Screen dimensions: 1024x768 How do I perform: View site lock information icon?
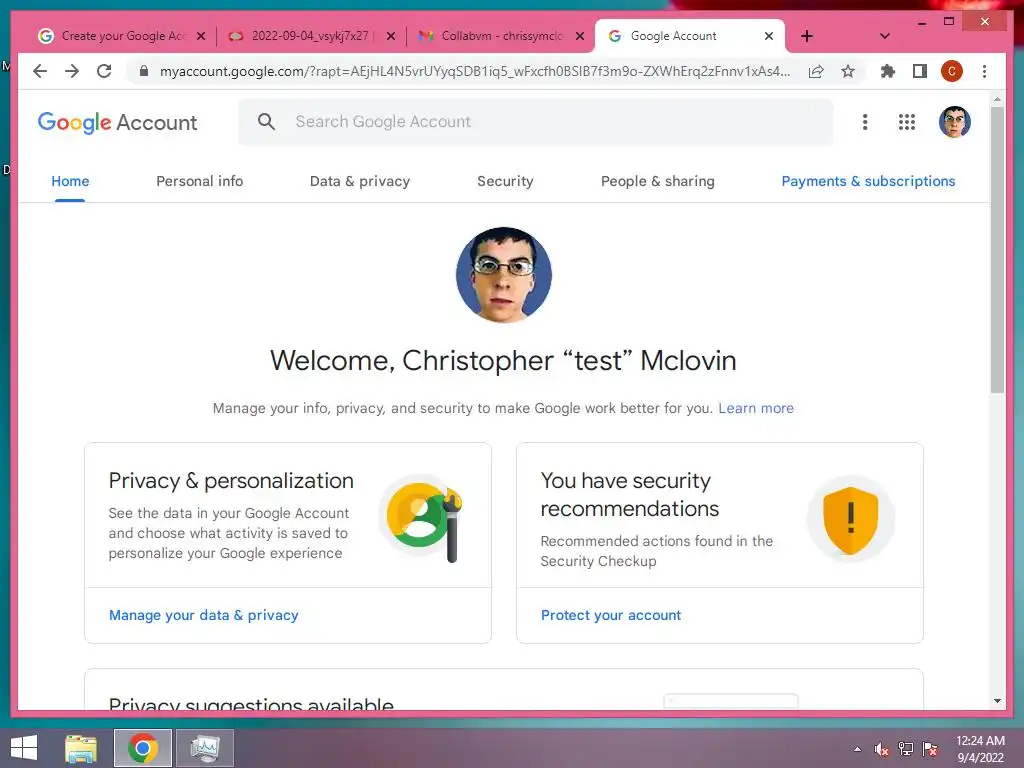[x=144, y=71]
